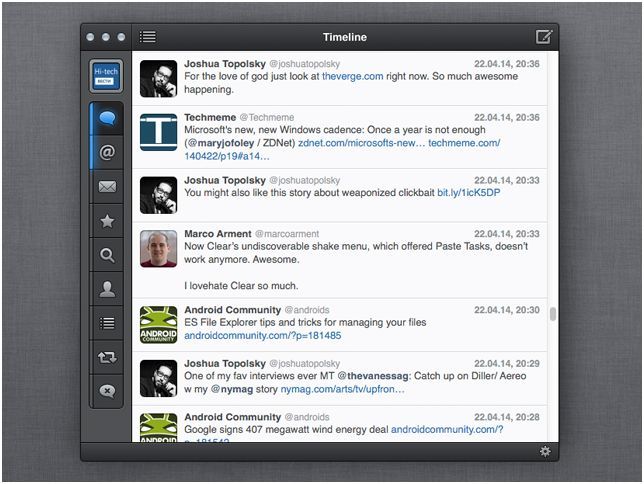Click the Techmeme avatar
Viewport: 644px width, 484px height.
(158, 133)
